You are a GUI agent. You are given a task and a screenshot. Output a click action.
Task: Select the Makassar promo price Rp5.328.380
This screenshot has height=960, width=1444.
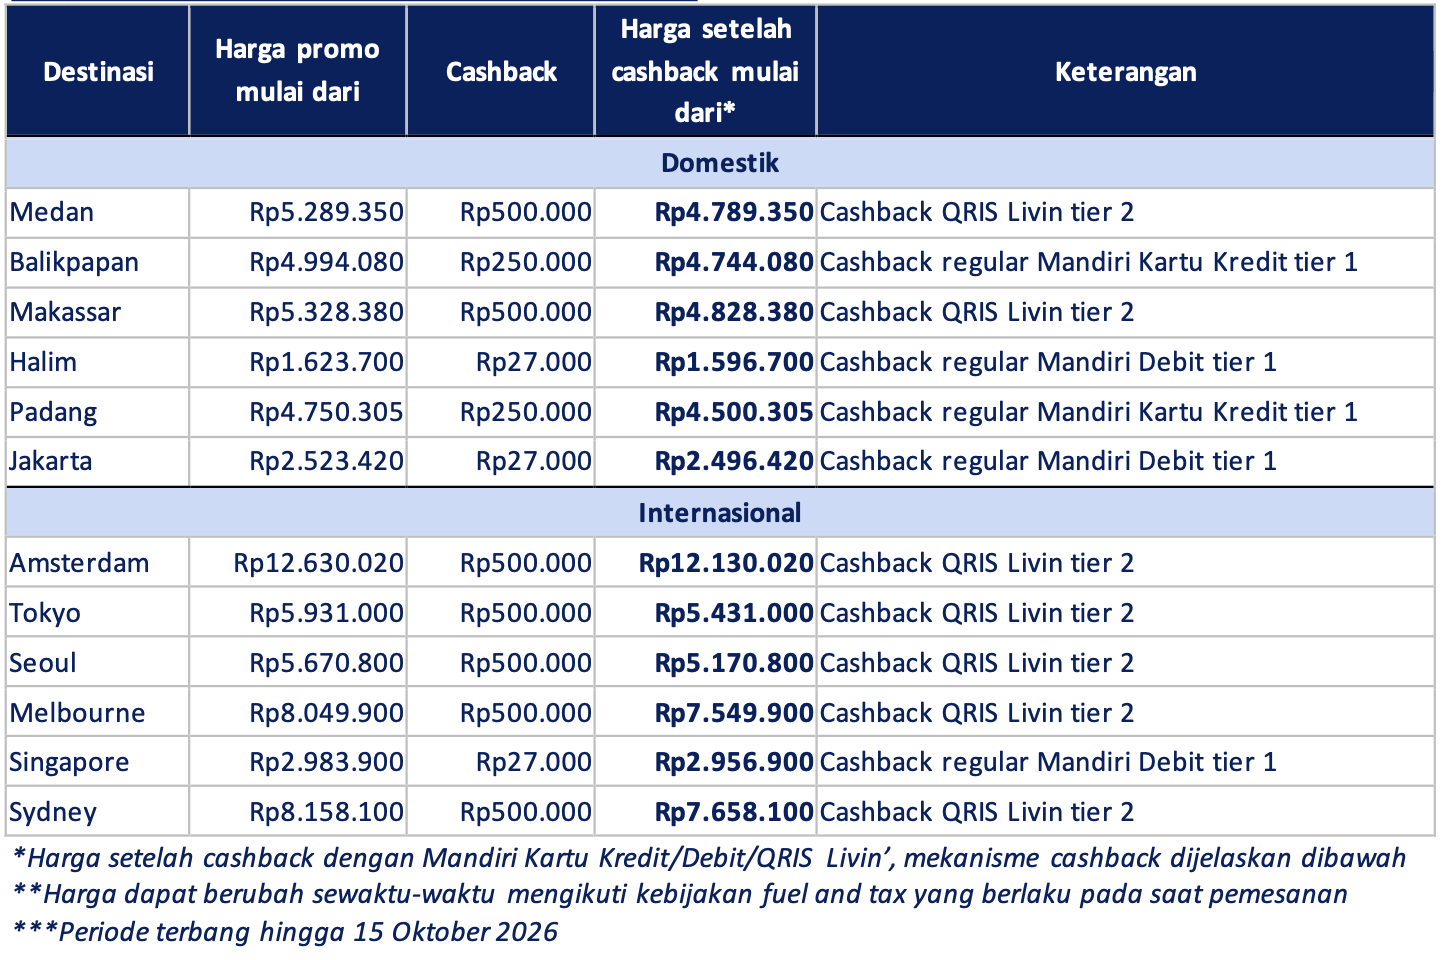pos(326,312)
